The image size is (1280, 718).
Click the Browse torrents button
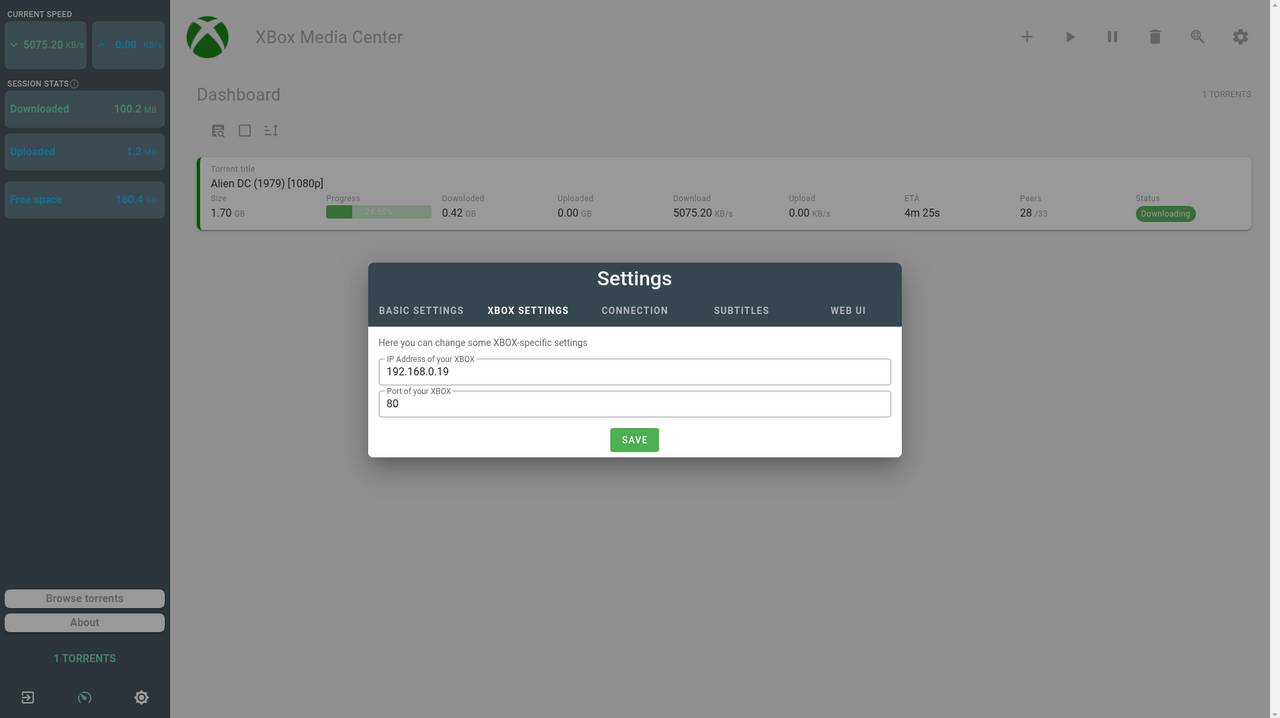(x=85, y=599)
